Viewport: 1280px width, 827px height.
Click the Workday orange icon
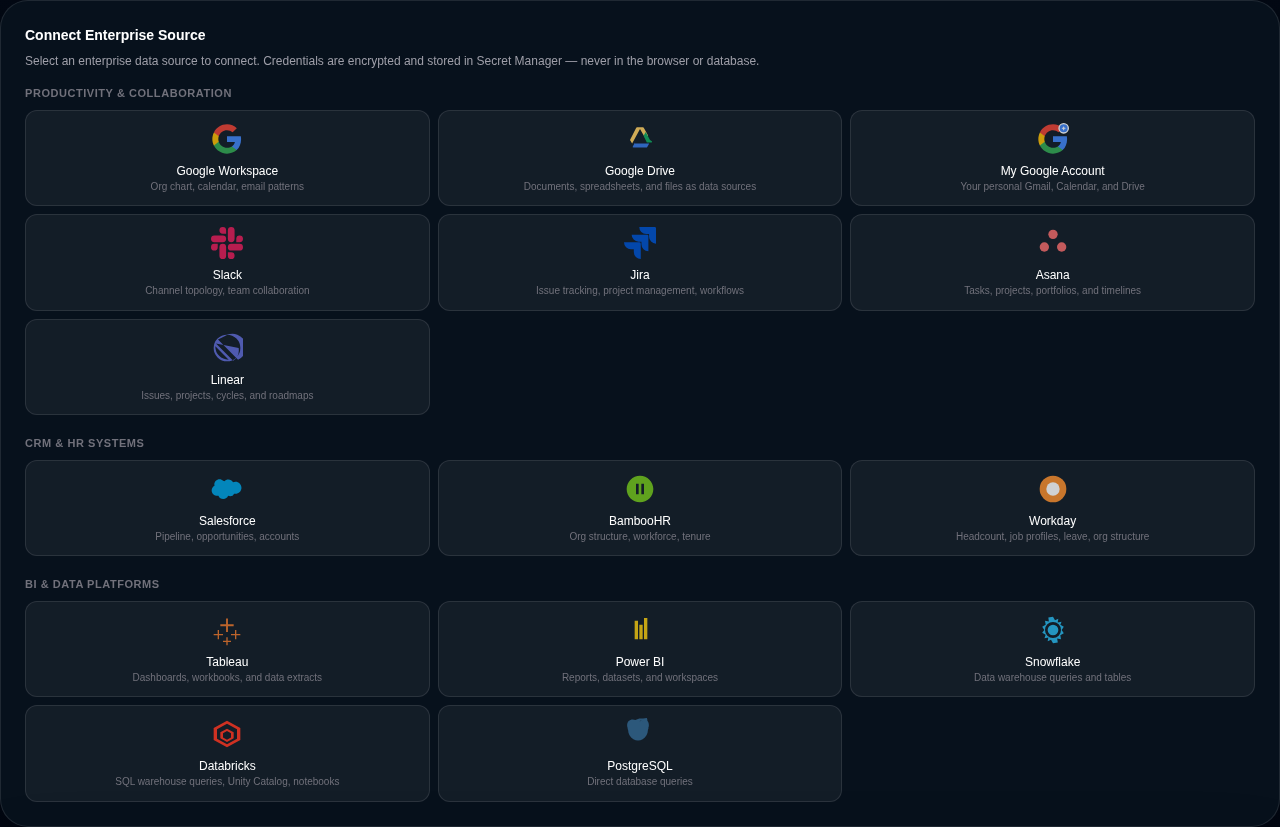click(x=1053, y=489)
